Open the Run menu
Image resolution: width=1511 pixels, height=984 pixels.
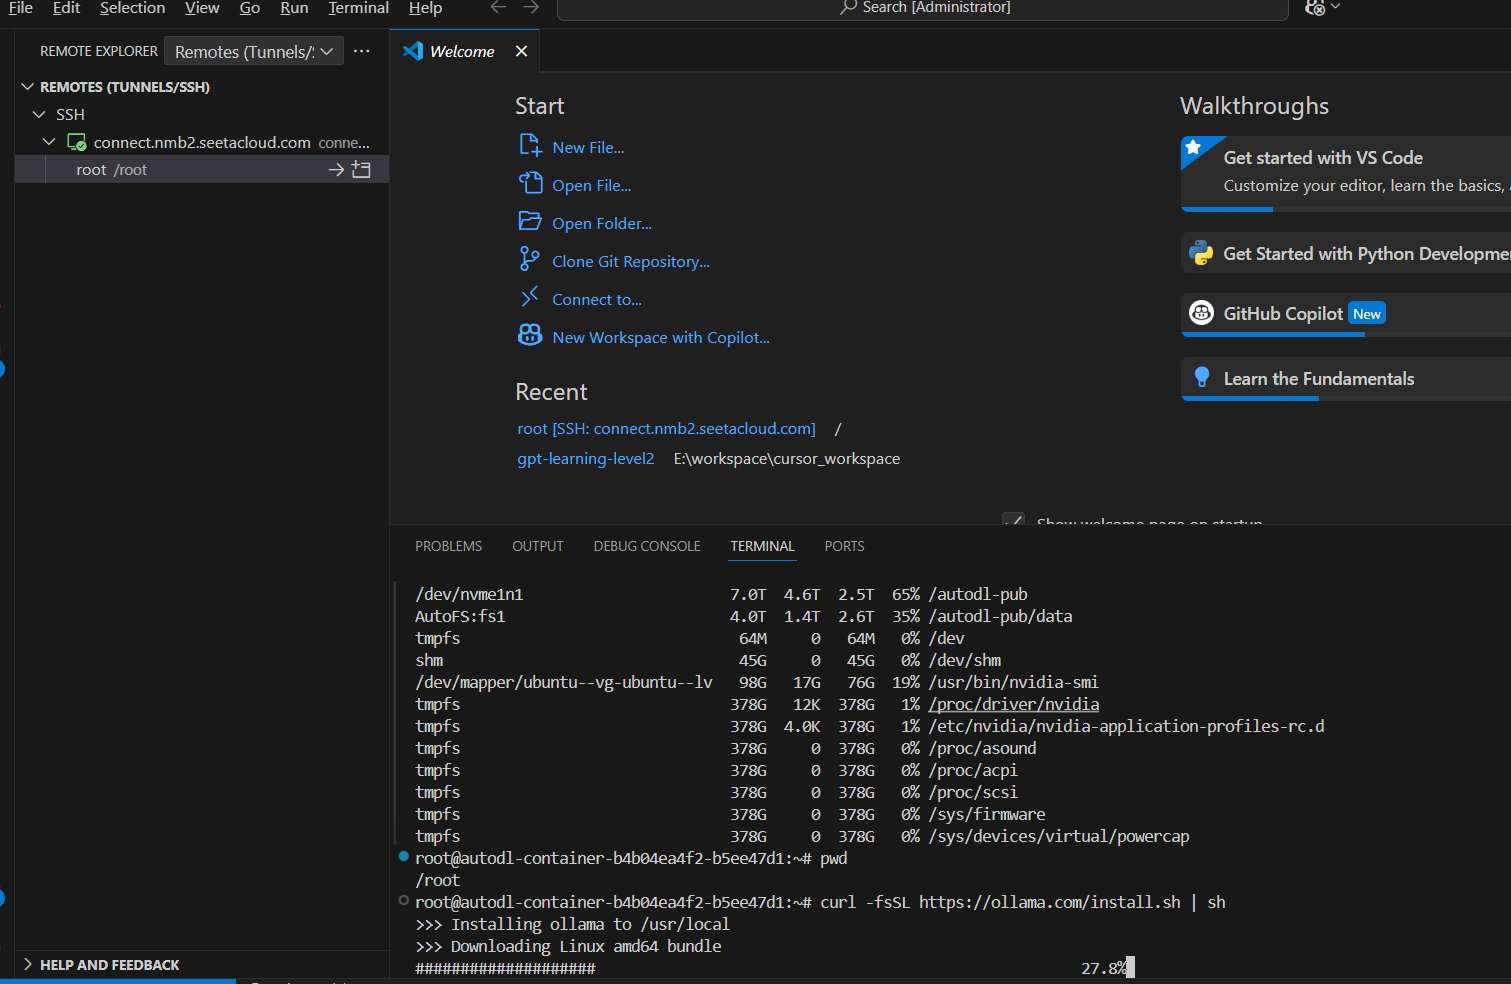point(294,8)
